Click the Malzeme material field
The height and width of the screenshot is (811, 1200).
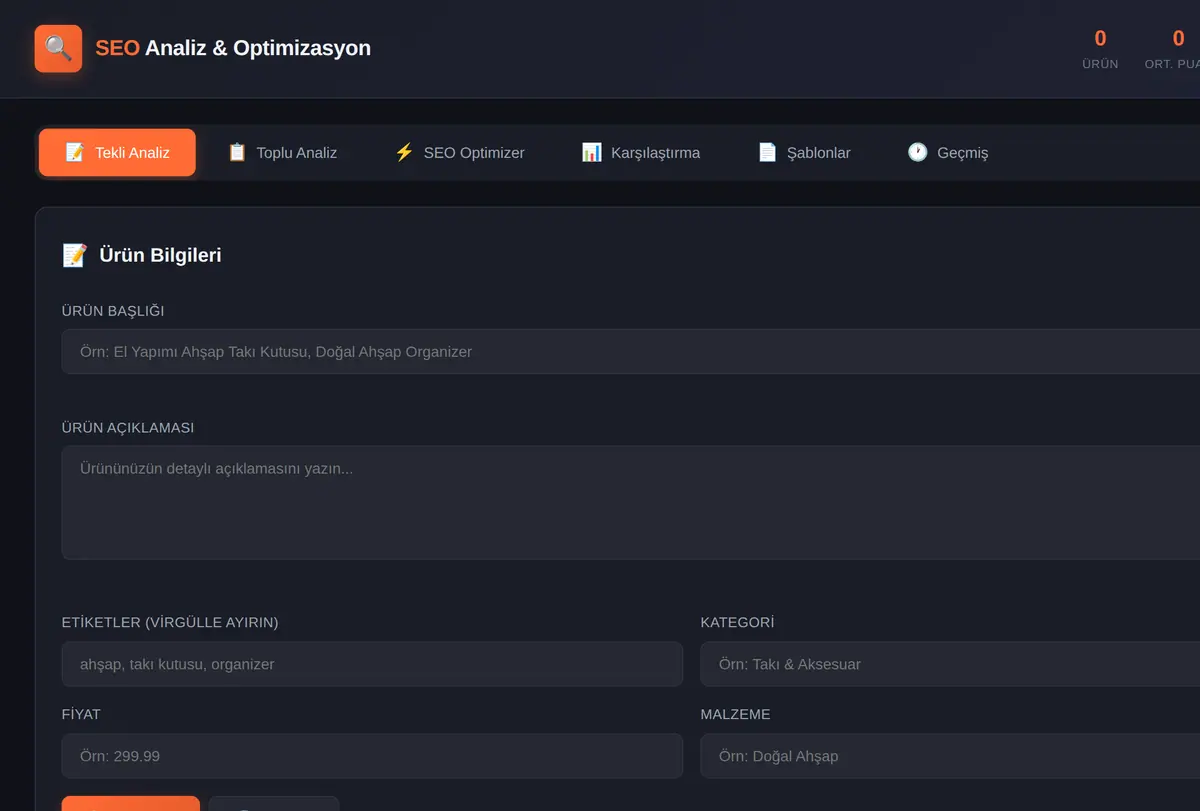(x=950, y=756)
